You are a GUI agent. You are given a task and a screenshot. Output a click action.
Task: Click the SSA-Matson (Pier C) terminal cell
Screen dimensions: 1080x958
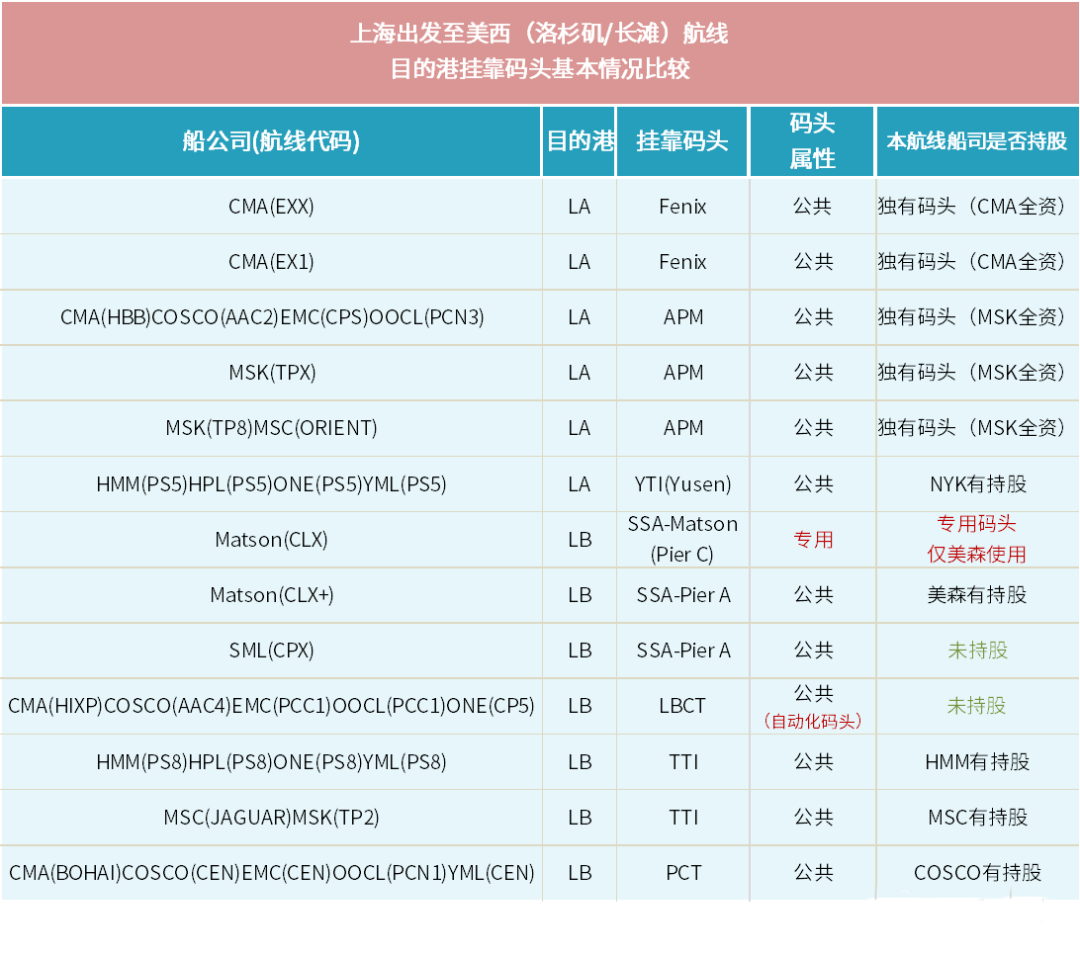point(683,539)
